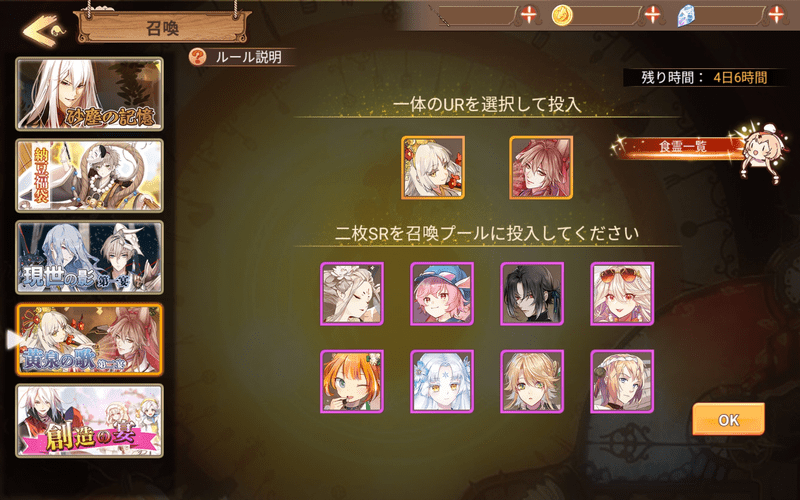800x500 pixels.
Task: Choose the white-haired snowflake SR portrait
Action: [442, 382]
